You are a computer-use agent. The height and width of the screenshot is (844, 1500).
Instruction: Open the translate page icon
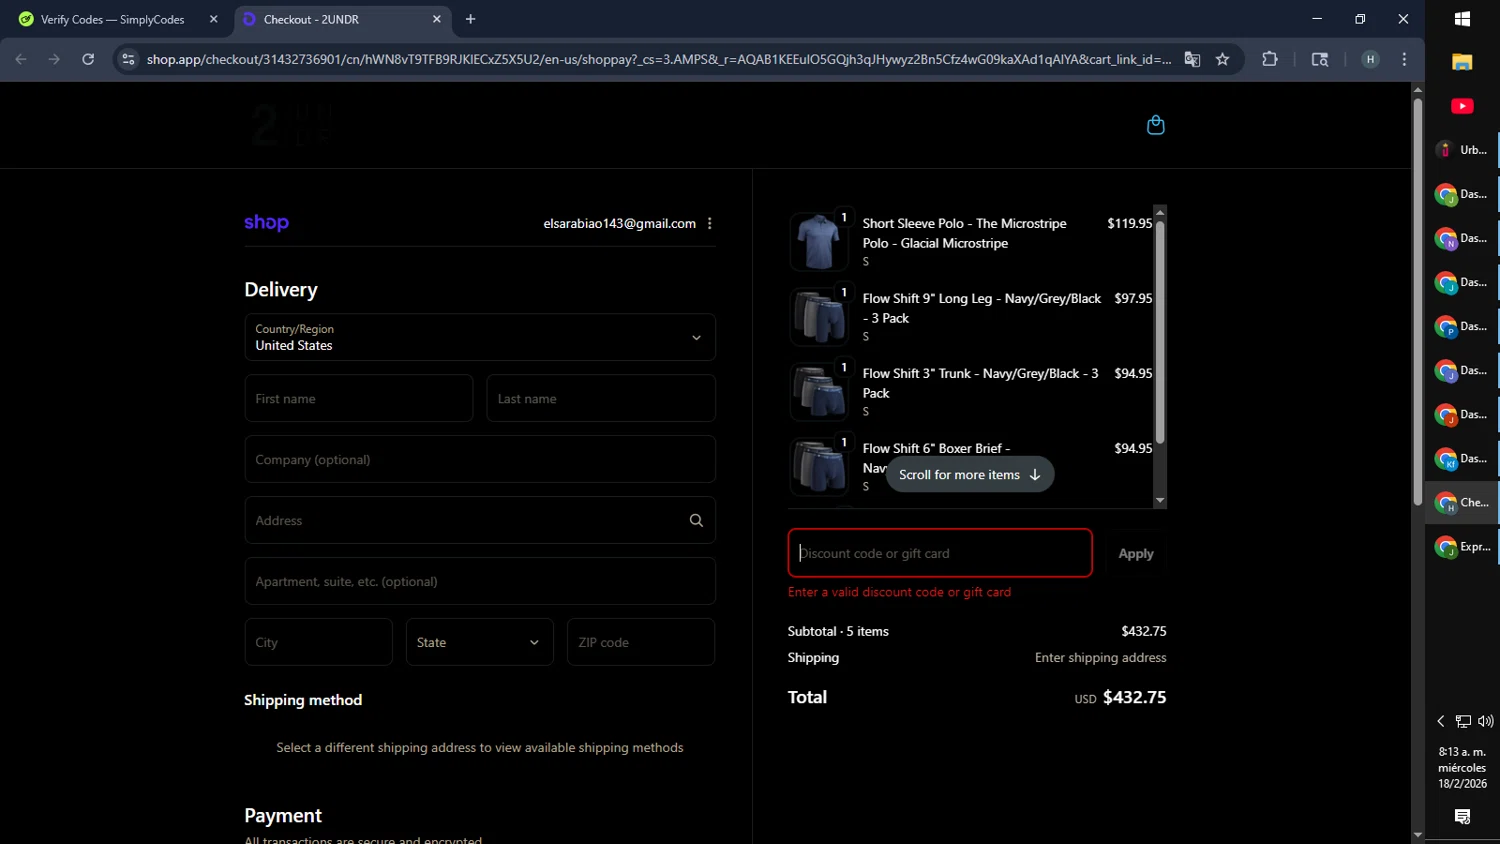pos(1192,59)
